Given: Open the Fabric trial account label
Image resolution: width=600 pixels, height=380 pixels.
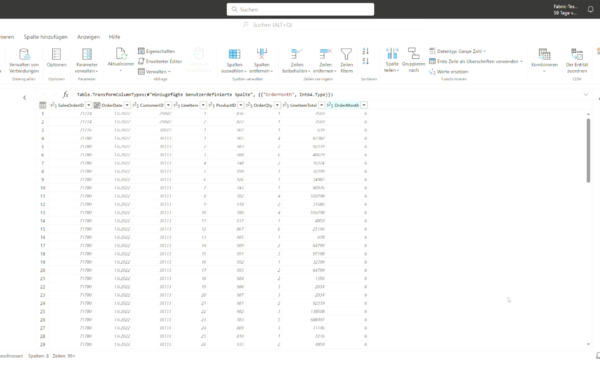Looking at the screenshot, I should (565, 10).
